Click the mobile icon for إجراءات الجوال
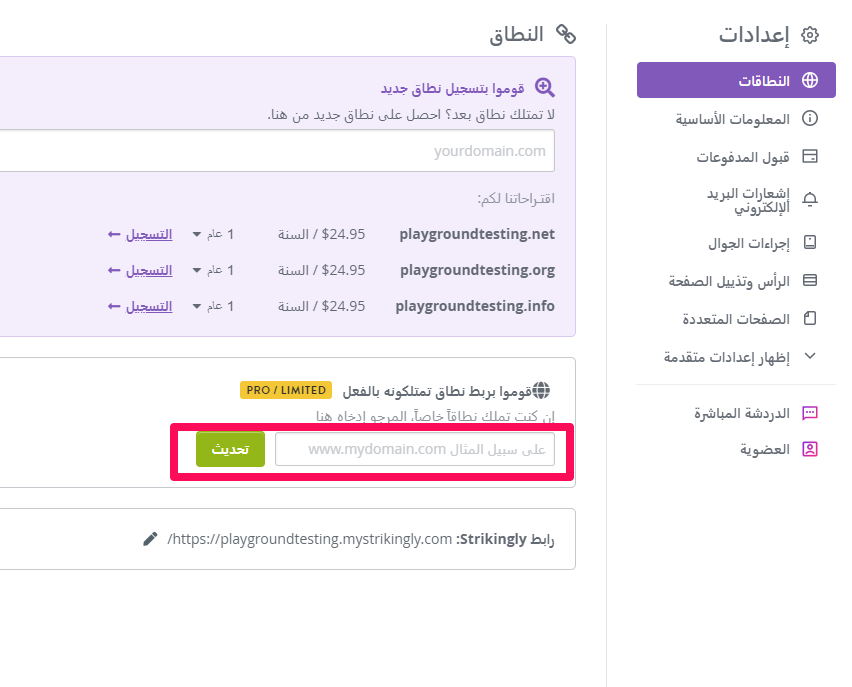The width and height of the screenshot is (852, 687). click(810, 242)
